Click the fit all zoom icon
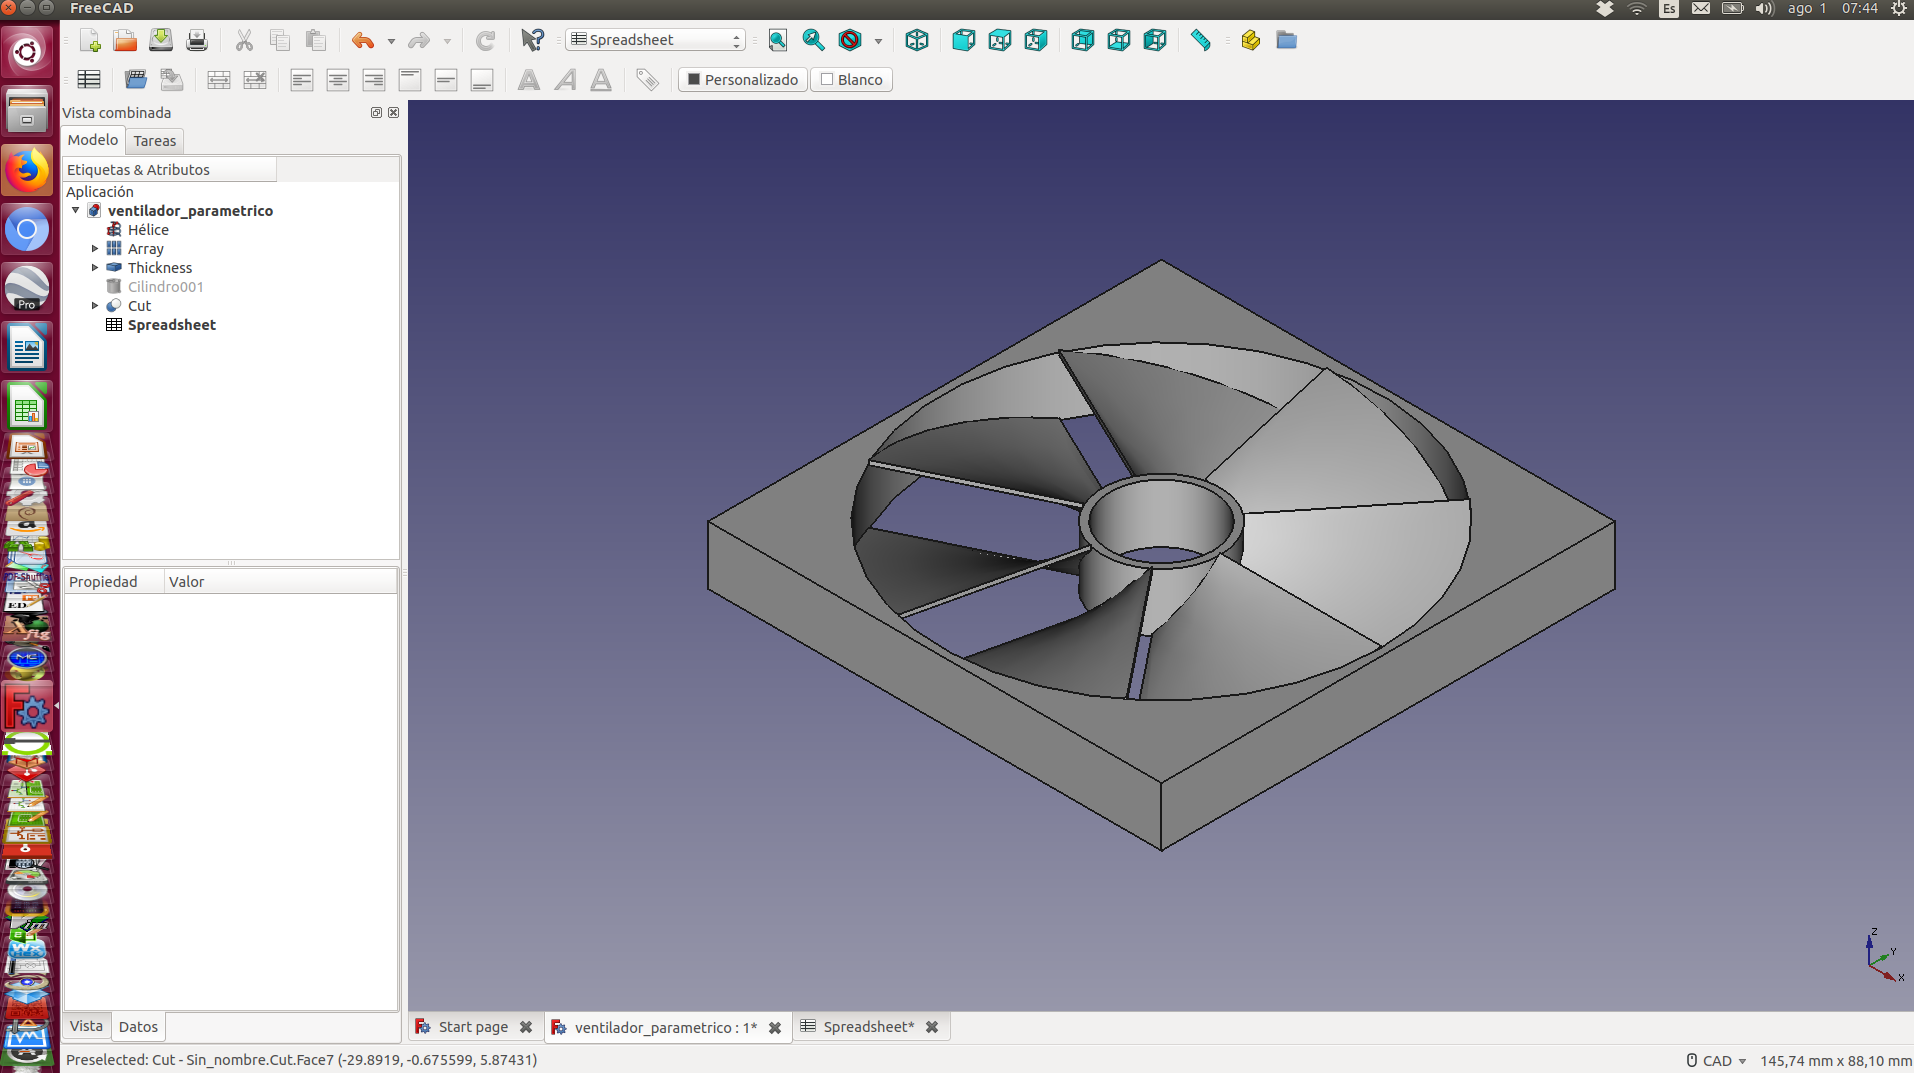1914x1073 pixels. (x=777, y=40)
